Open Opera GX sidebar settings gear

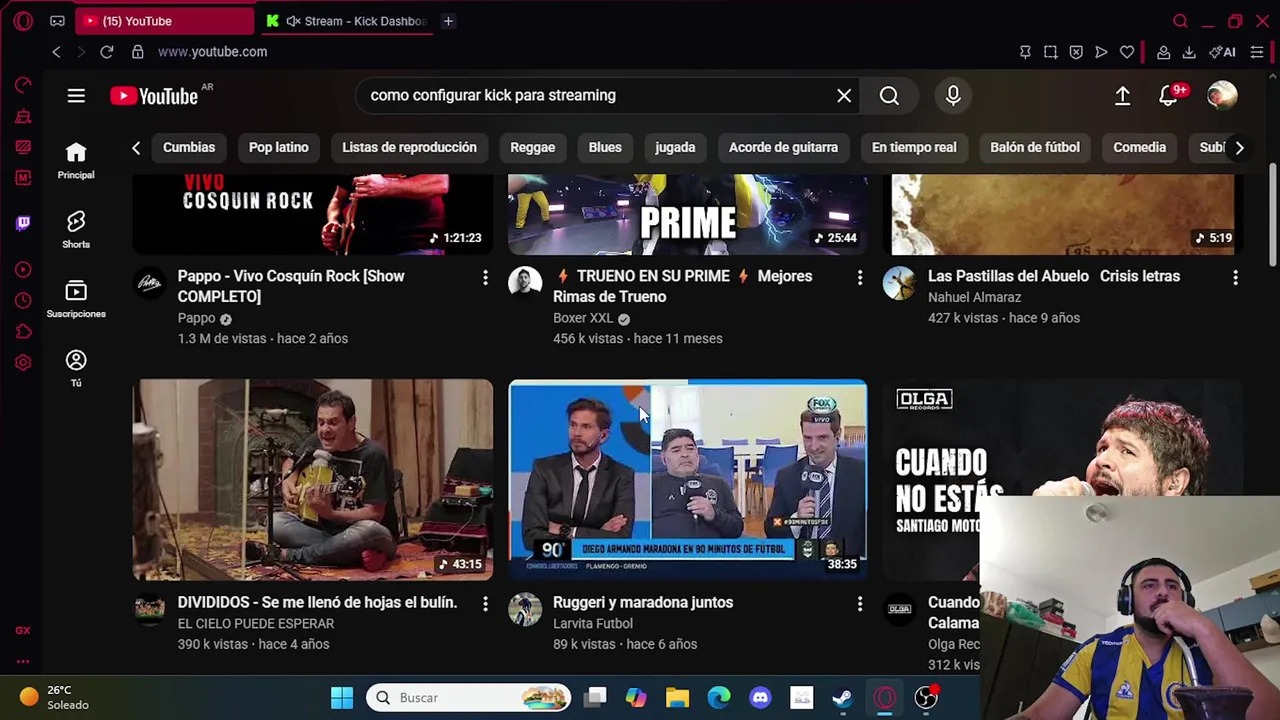click(x=23, y=362)
